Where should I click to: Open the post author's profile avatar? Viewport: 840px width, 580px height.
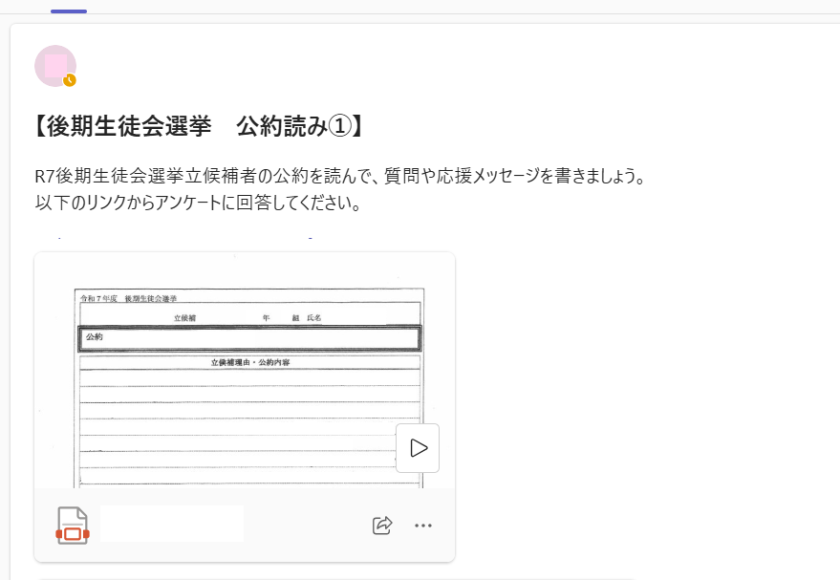pos(54,65)
